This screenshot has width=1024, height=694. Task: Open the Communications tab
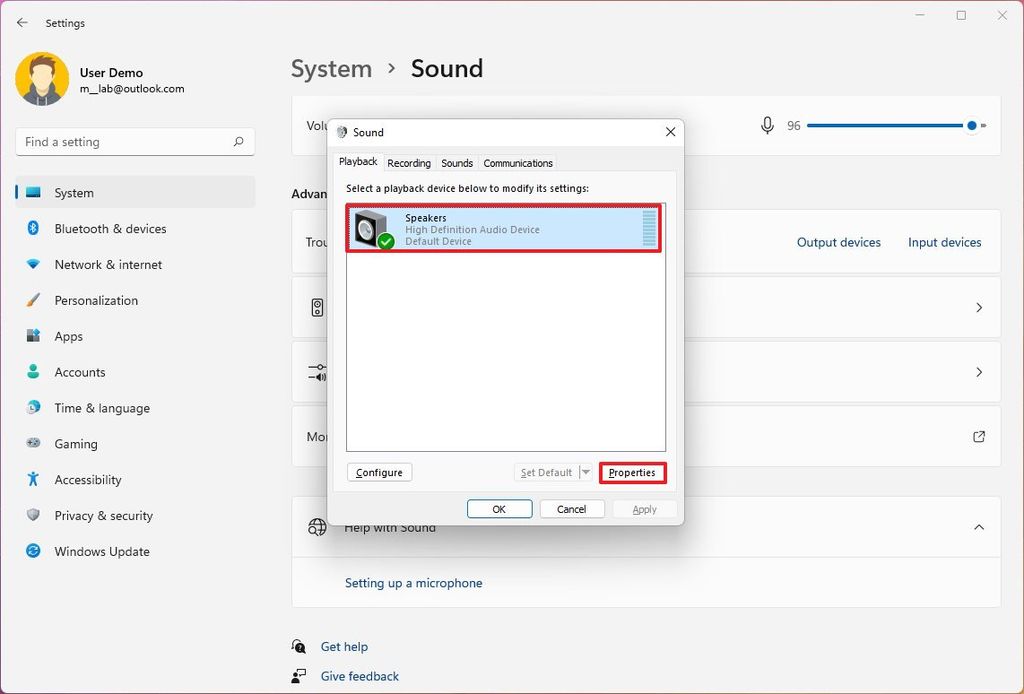tap(517, 163)
